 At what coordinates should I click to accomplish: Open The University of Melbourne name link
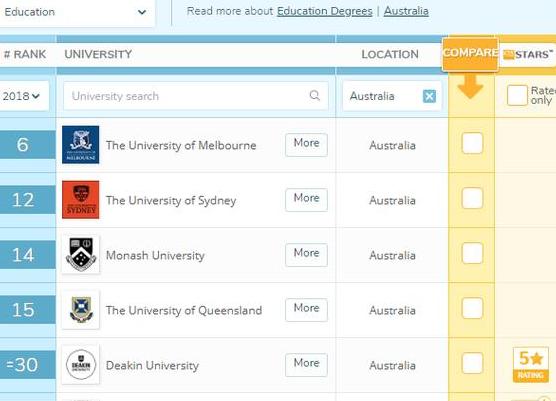[181, 145]
